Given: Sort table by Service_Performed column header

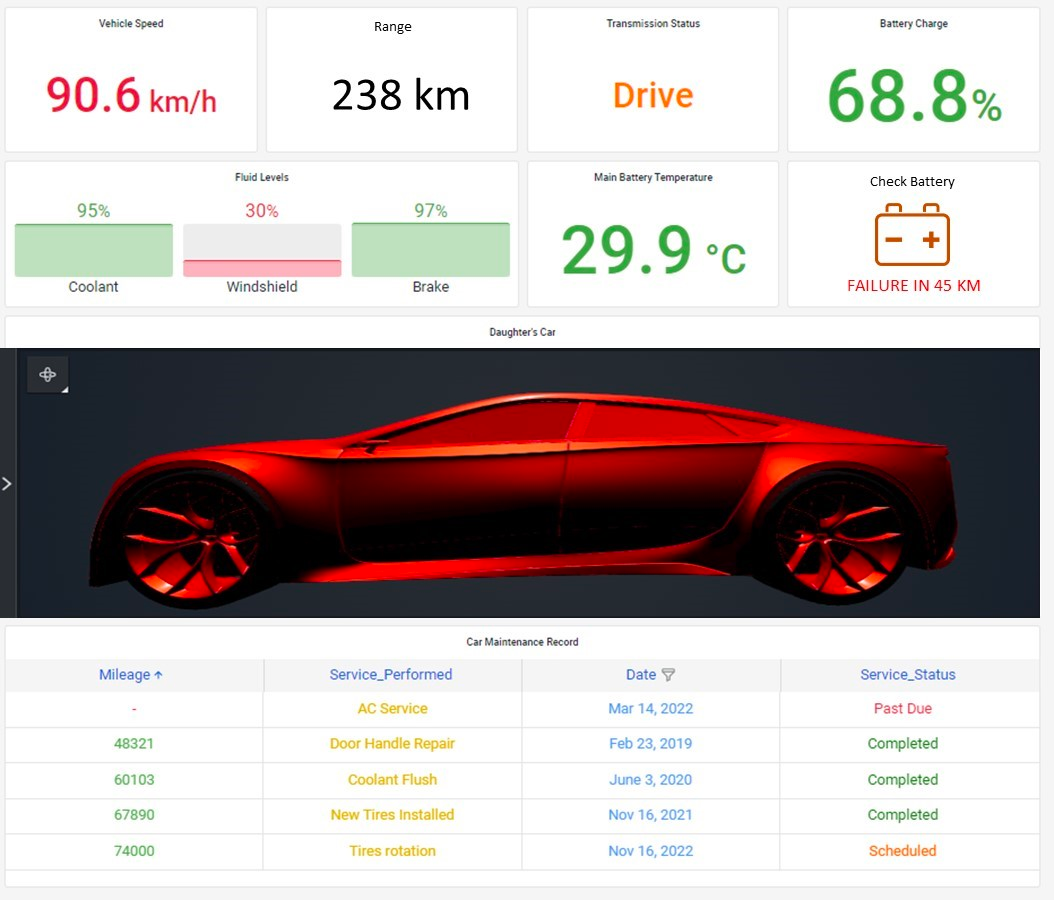Looking at the screenshot, I should [391, 674].
